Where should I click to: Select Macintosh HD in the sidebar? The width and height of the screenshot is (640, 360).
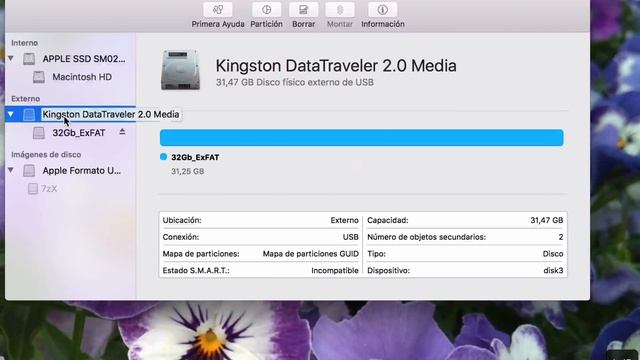82,77
